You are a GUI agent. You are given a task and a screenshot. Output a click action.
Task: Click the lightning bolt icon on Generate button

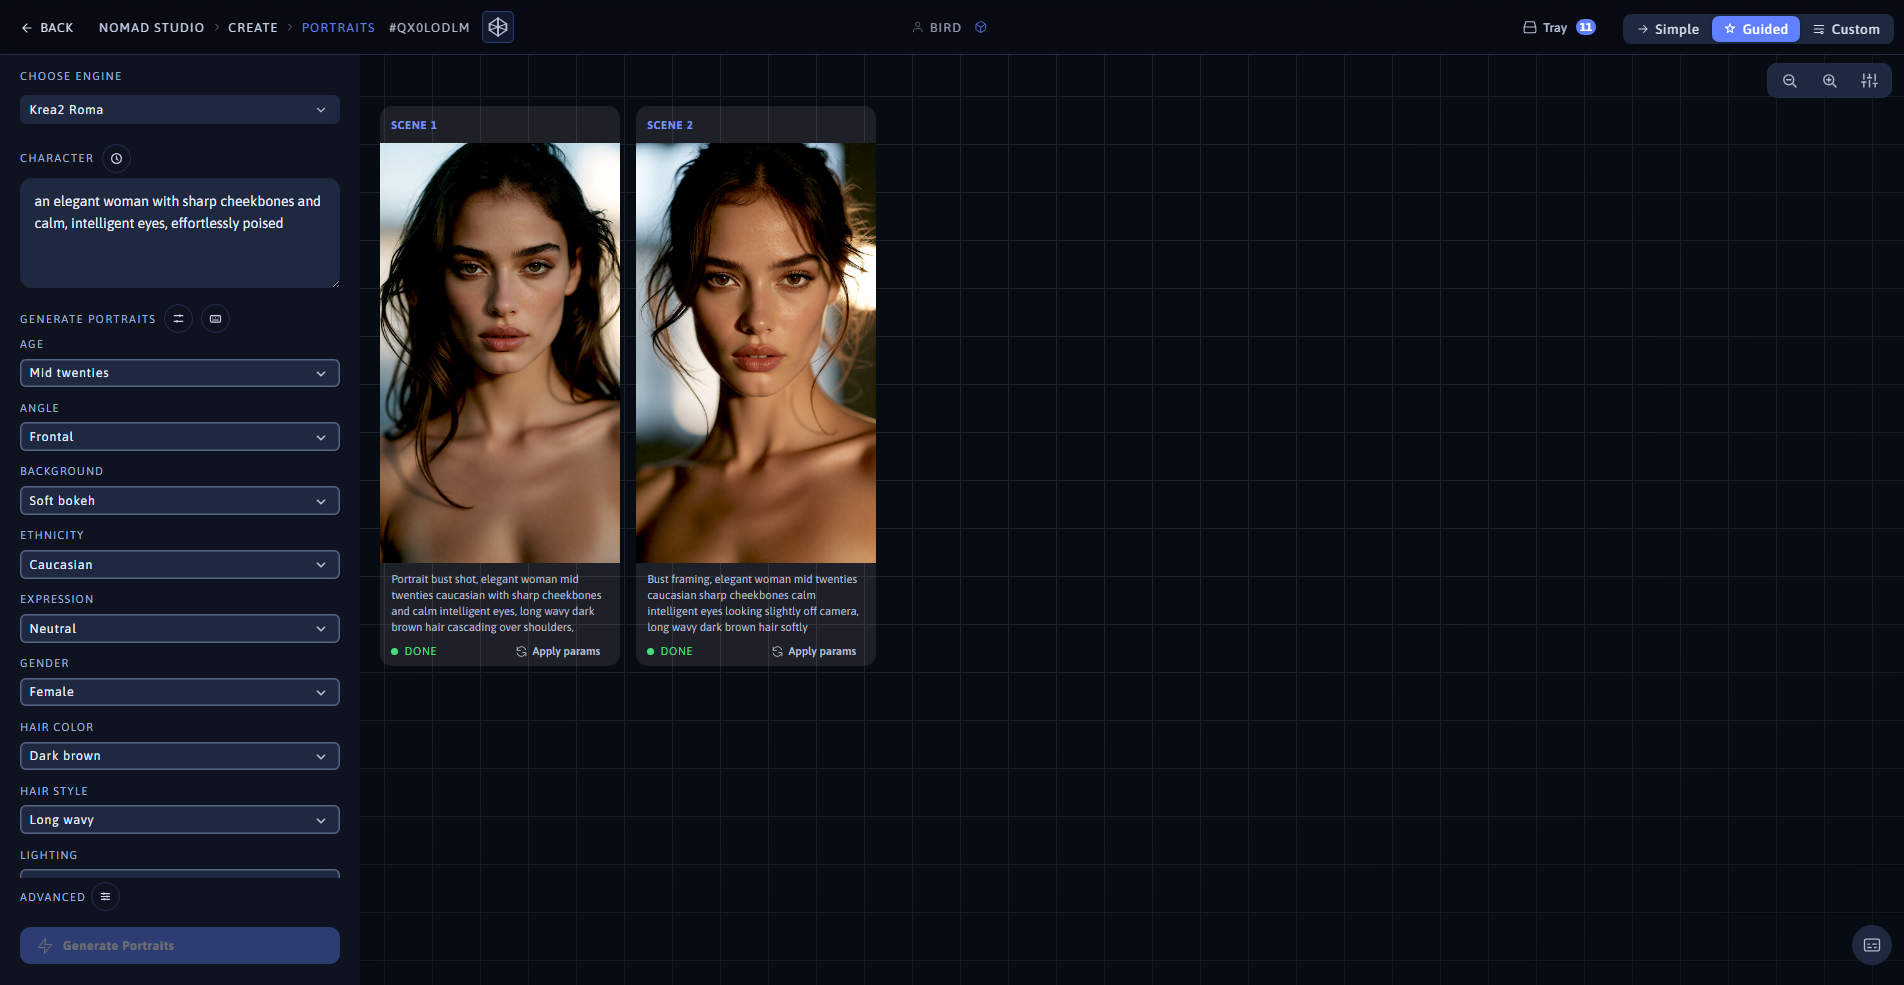(x=45, y=946)
